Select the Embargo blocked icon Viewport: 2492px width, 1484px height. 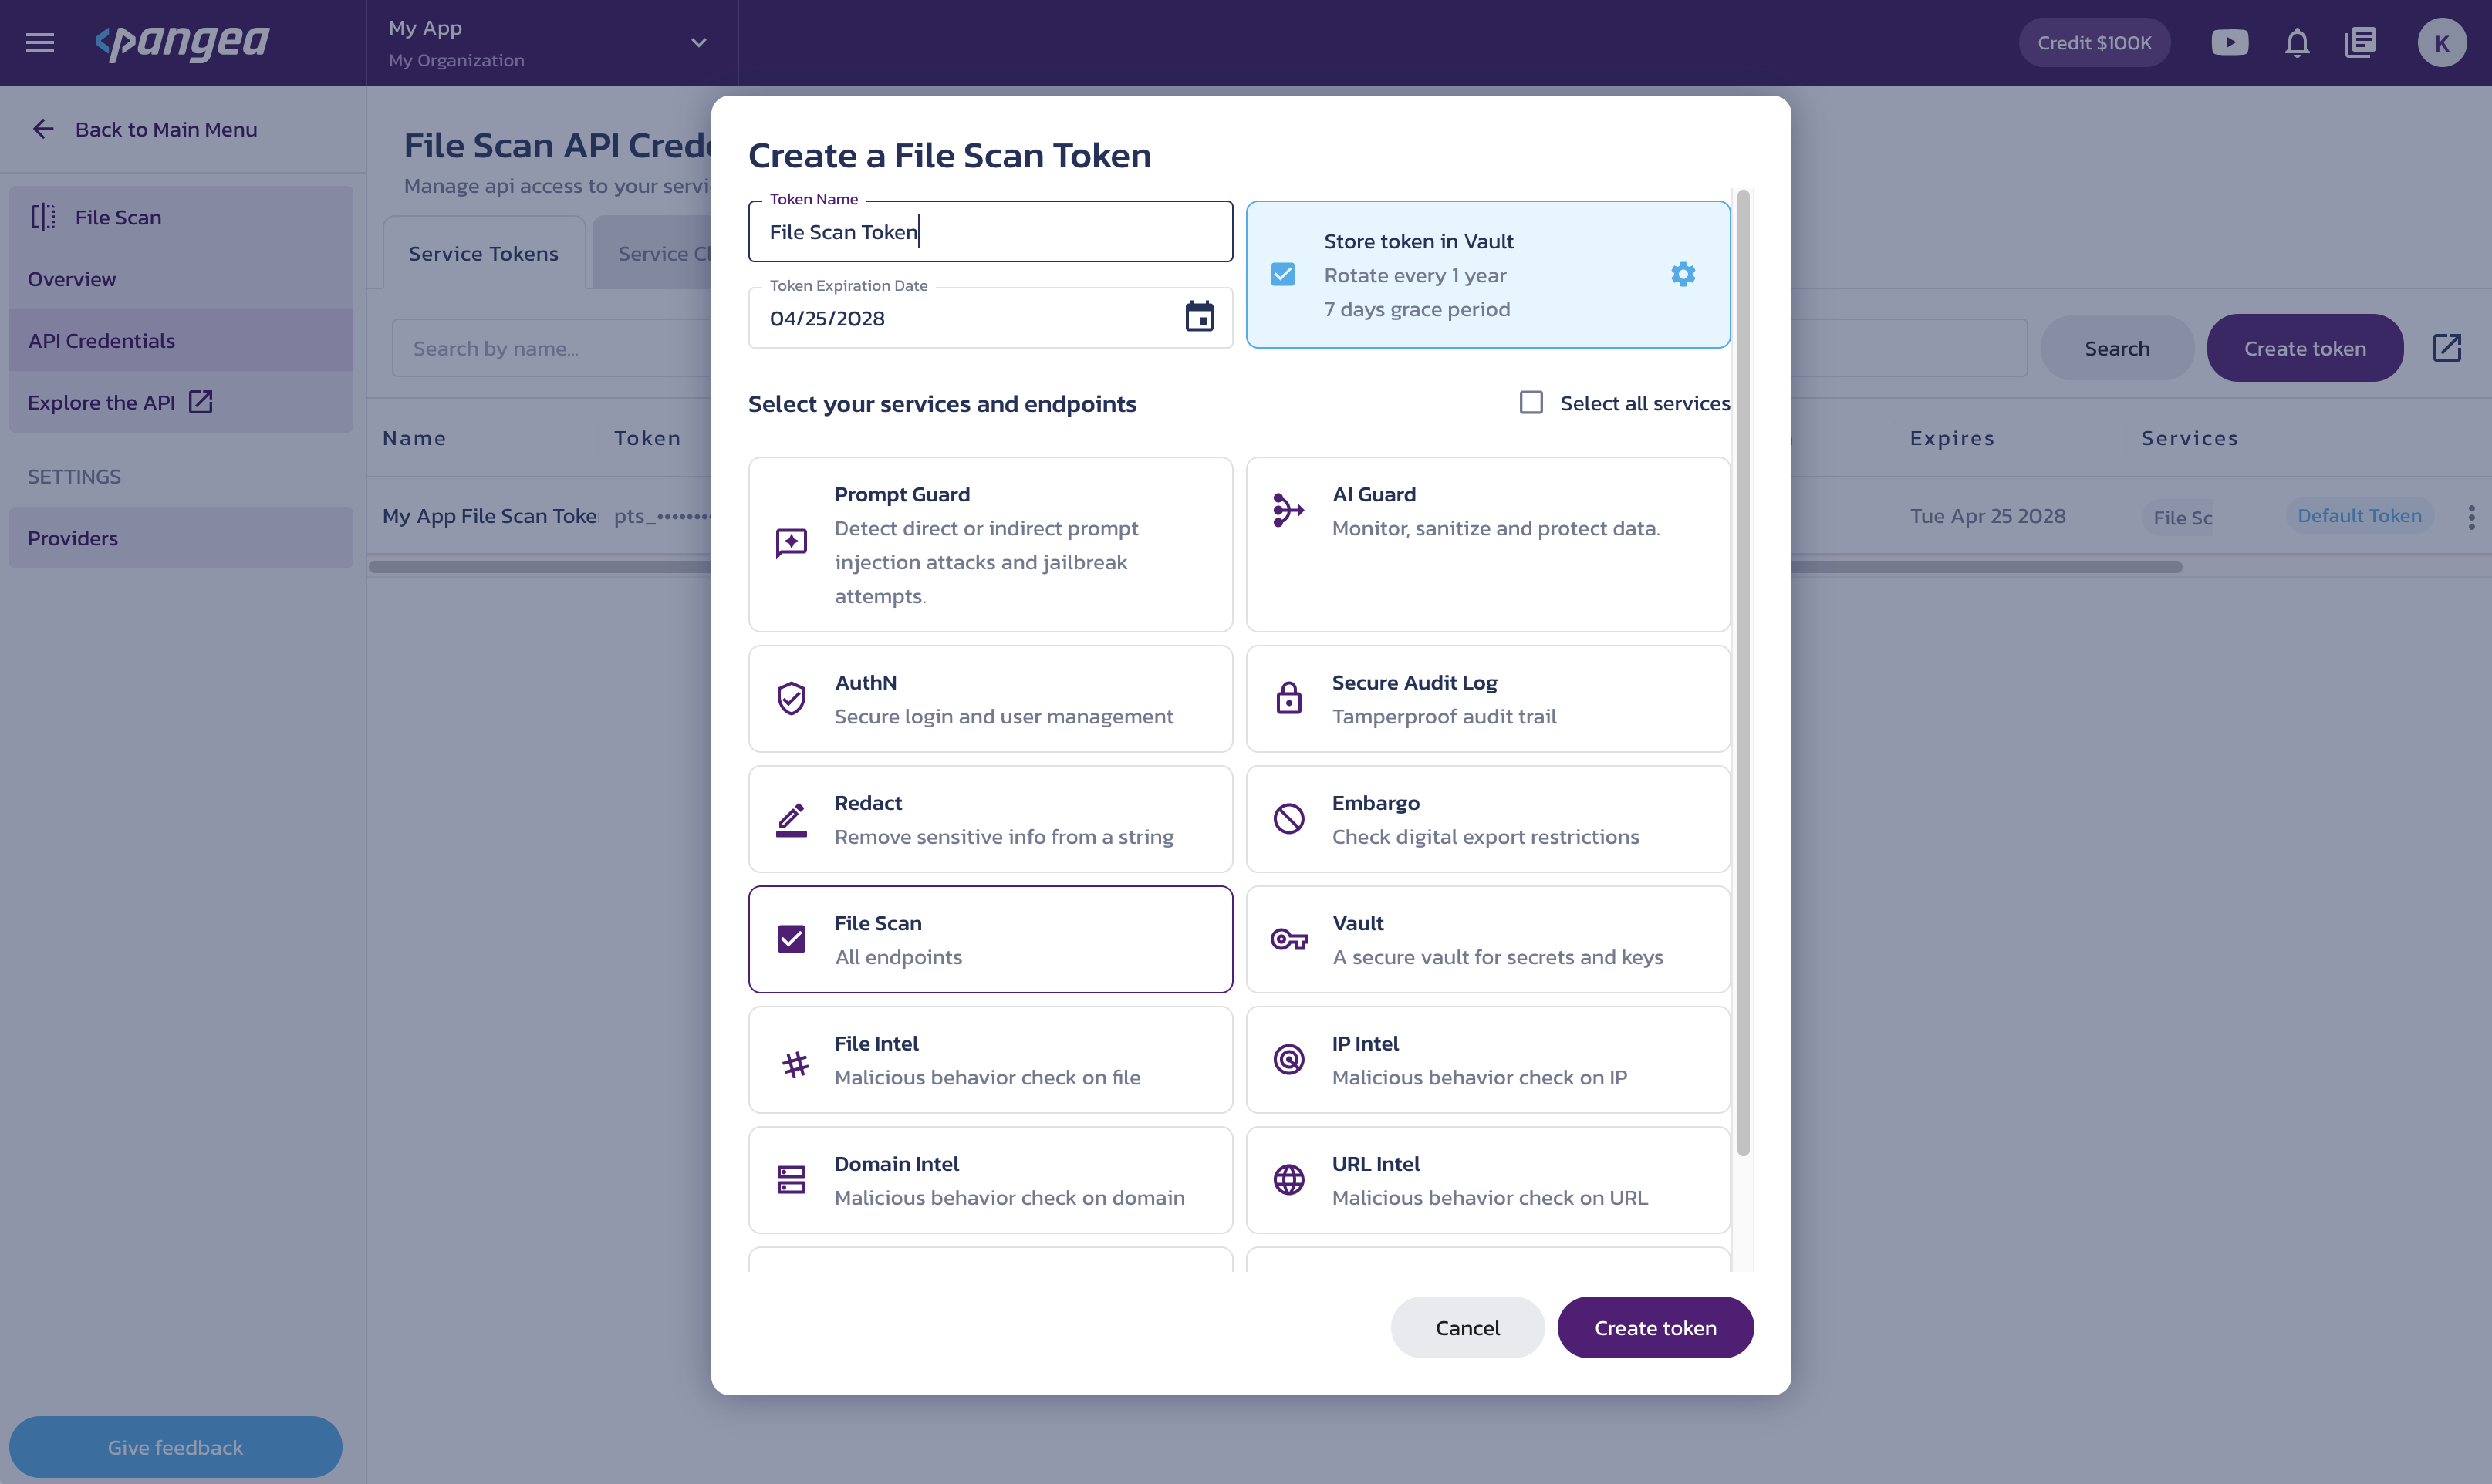point(1288,819)
